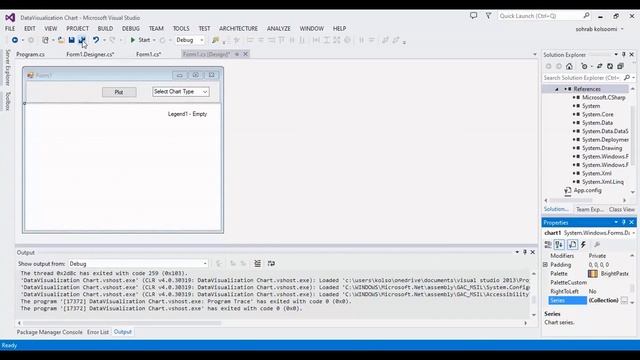This screenshot has width=640, height=360.
Task: Switch to the Team Explorer tab
Action: click(589, 209)
